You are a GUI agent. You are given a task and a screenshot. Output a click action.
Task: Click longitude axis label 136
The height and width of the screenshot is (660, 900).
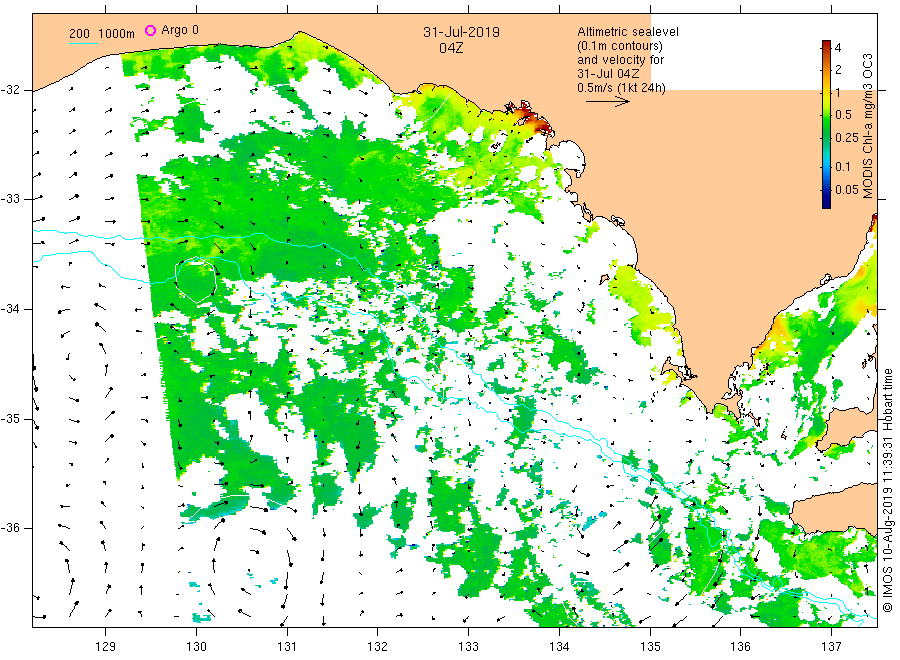point(740,647)
